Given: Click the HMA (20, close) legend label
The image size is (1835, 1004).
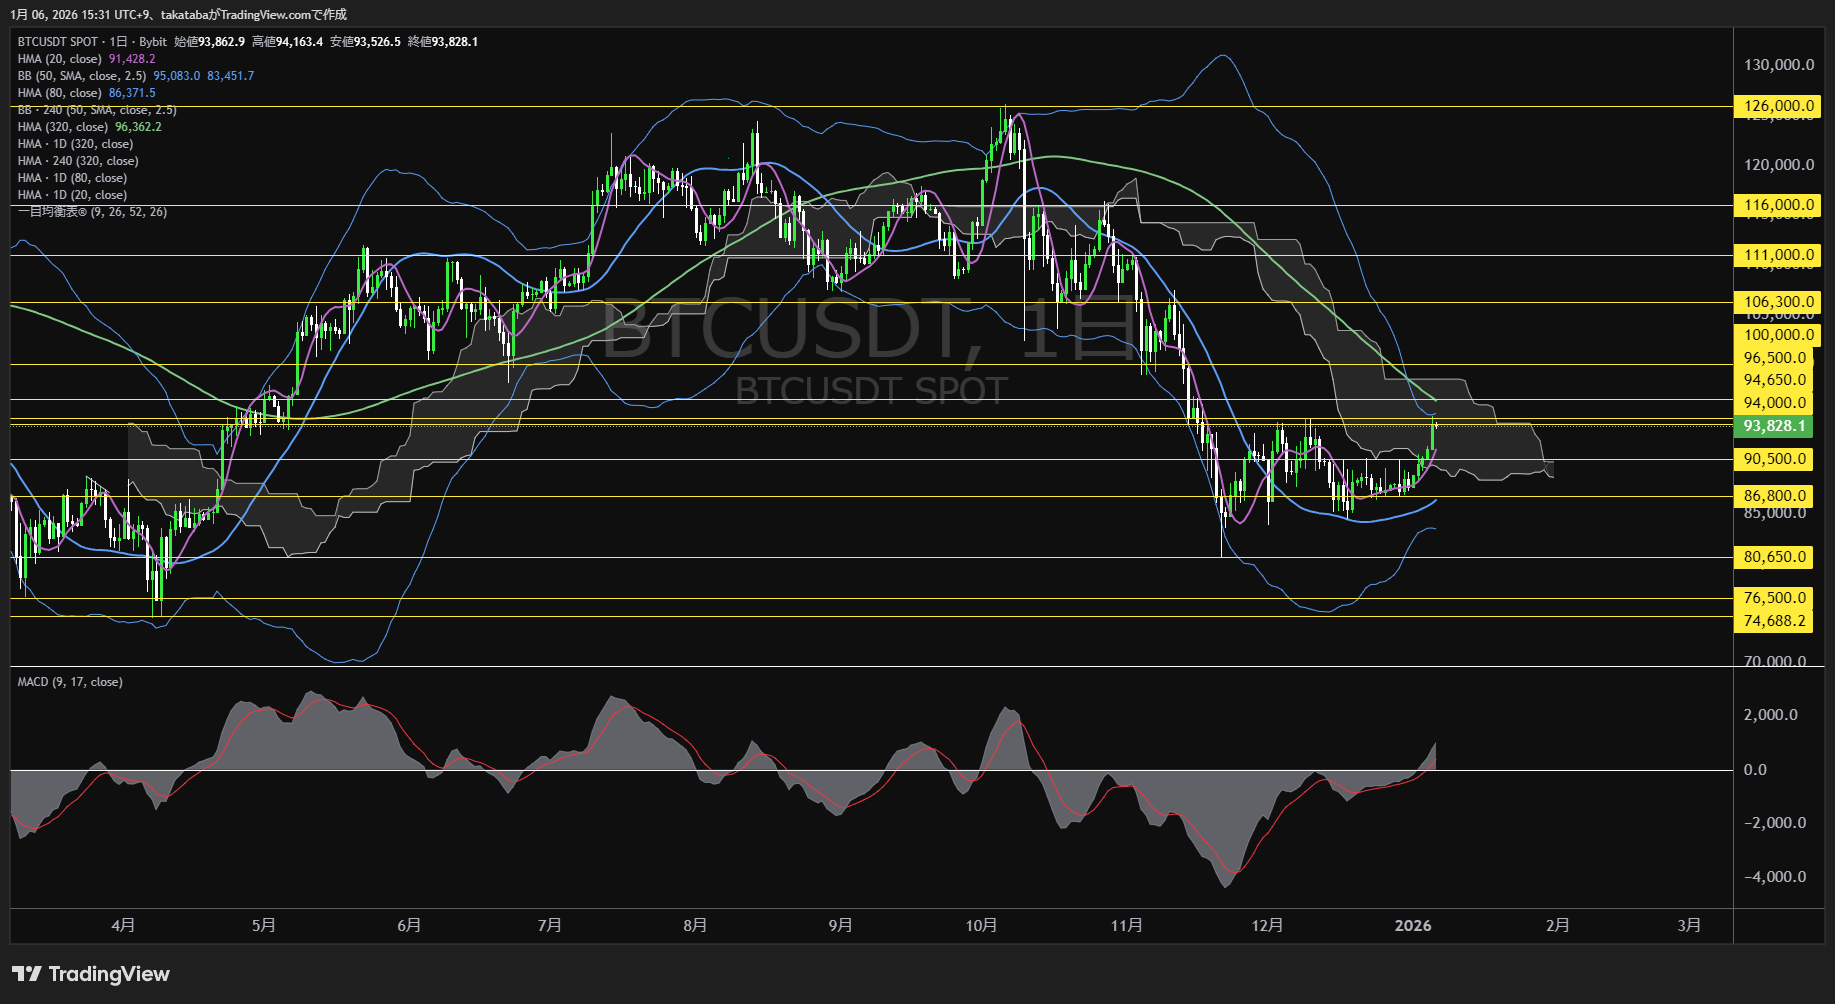Looking at the screenshot, I should click(60, 59).
